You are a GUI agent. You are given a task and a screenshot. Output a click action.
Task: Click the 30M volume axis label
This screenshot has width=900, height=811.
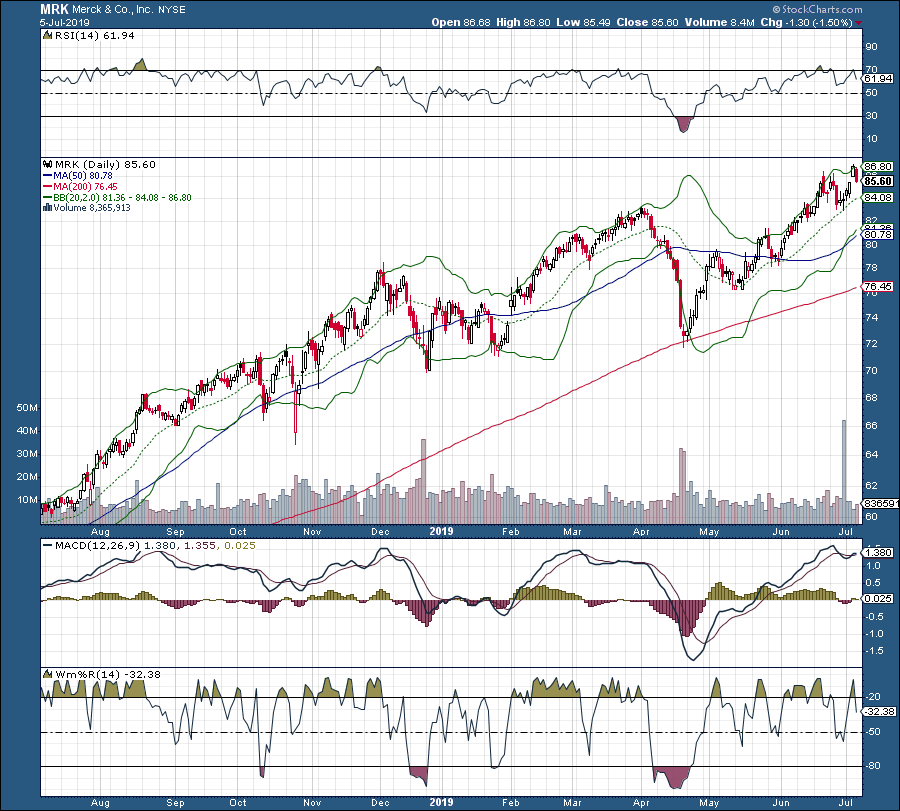click(27, 454)
